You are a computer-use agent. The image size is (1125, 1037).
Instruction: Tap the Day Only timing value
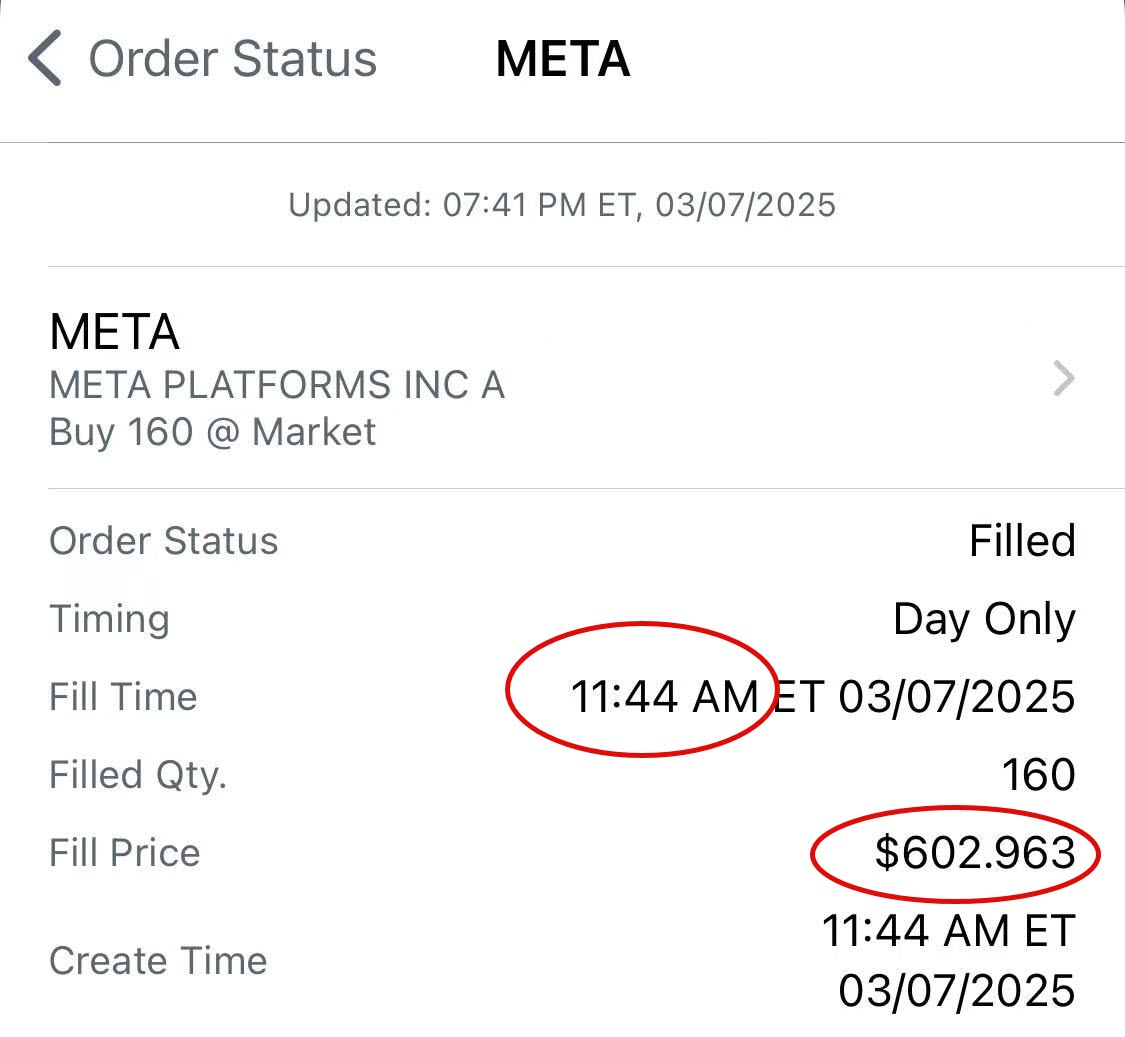(x=984, y=619)
